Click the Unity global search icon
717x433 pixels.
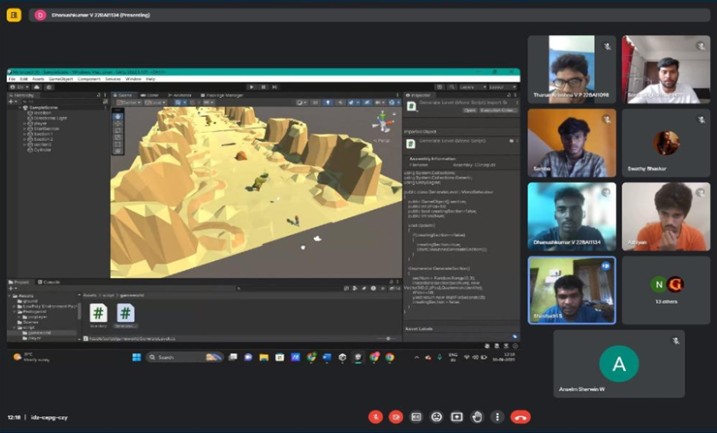pos(451,87)
